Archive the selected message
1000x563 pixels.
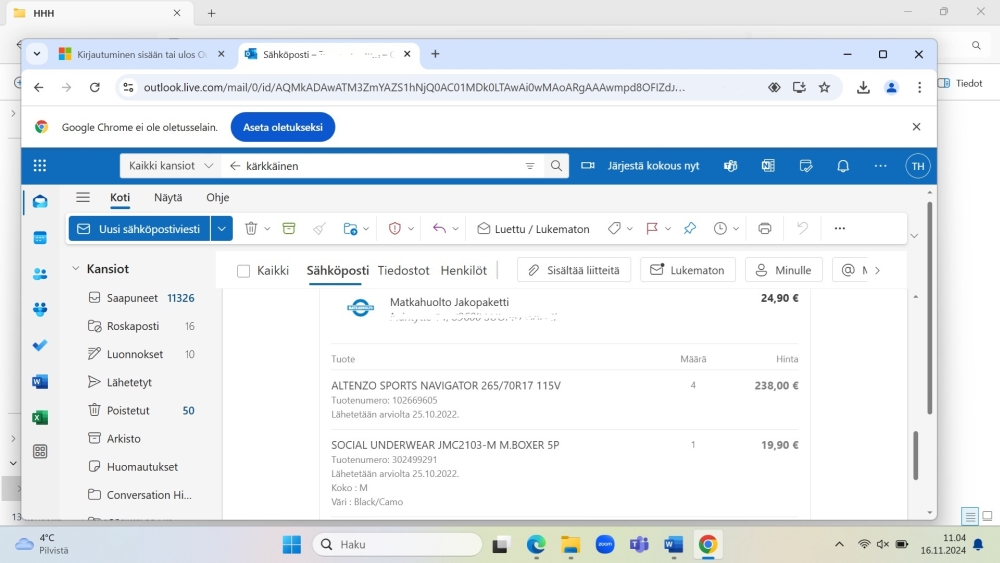(x=289, y=228)
